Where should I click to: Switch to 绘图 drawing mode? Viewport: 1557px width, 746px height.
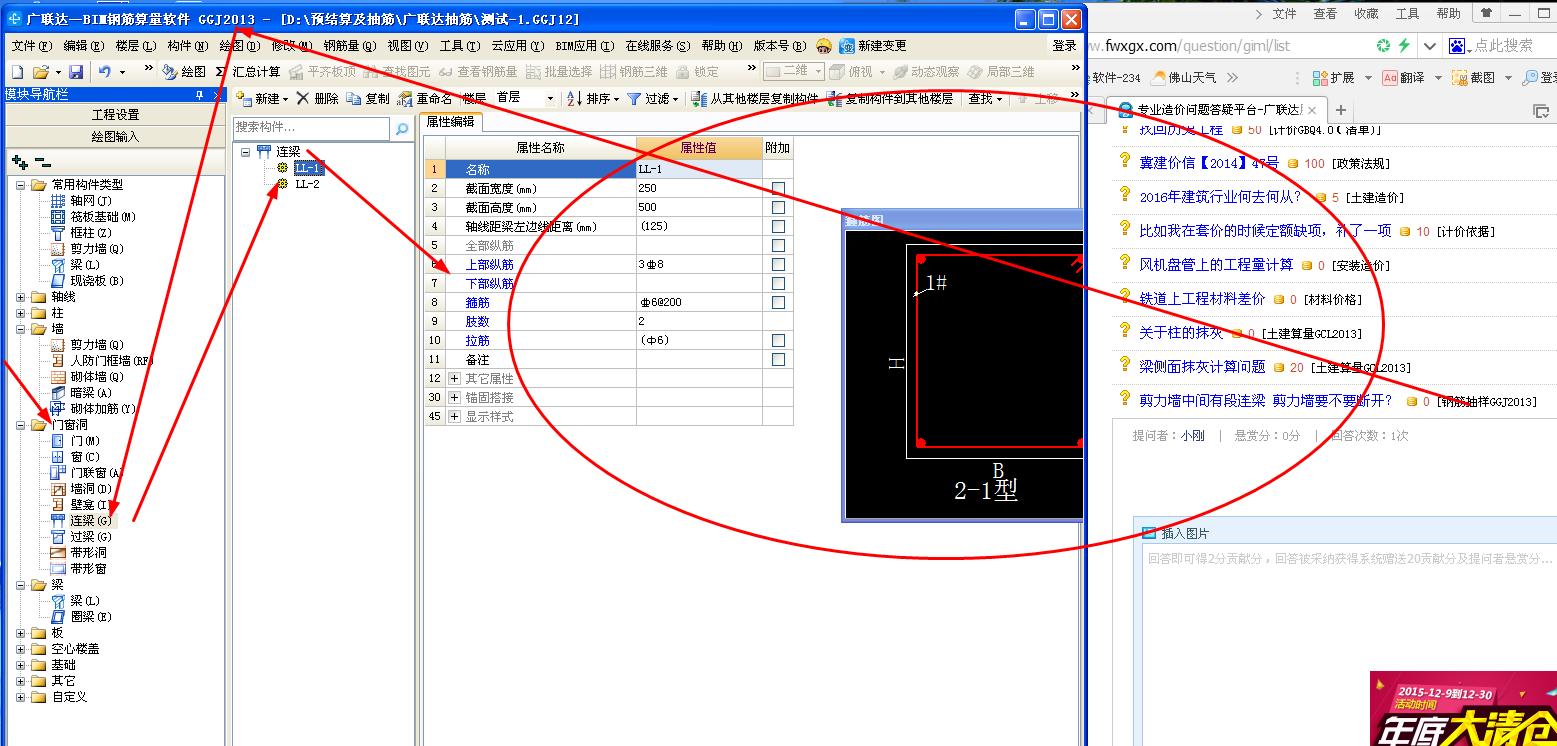184,72
